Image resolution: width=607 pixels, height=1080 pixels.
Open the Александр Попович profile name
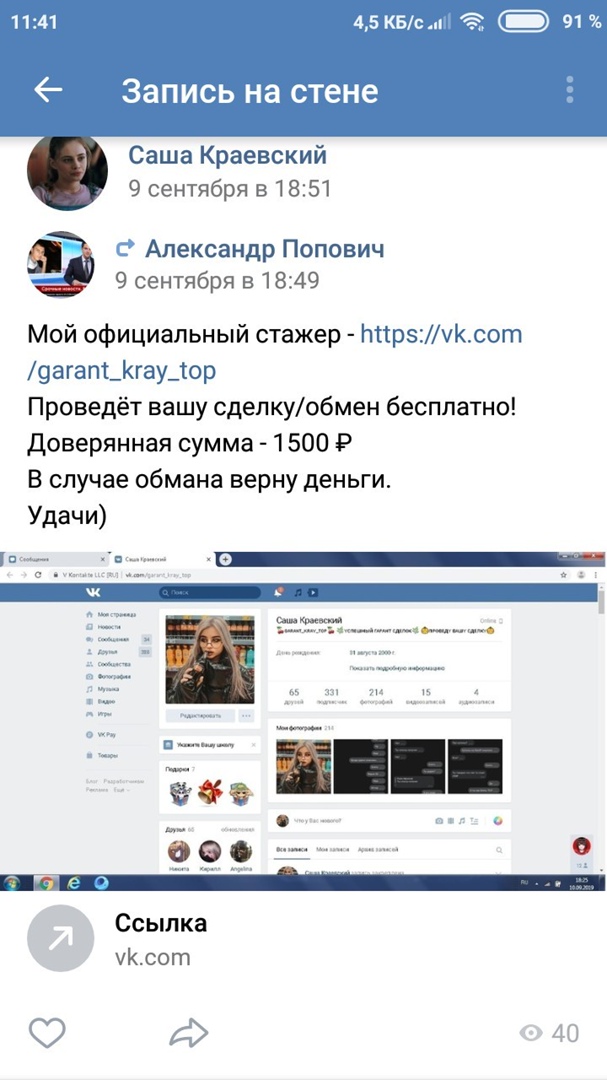pos(265,249)
